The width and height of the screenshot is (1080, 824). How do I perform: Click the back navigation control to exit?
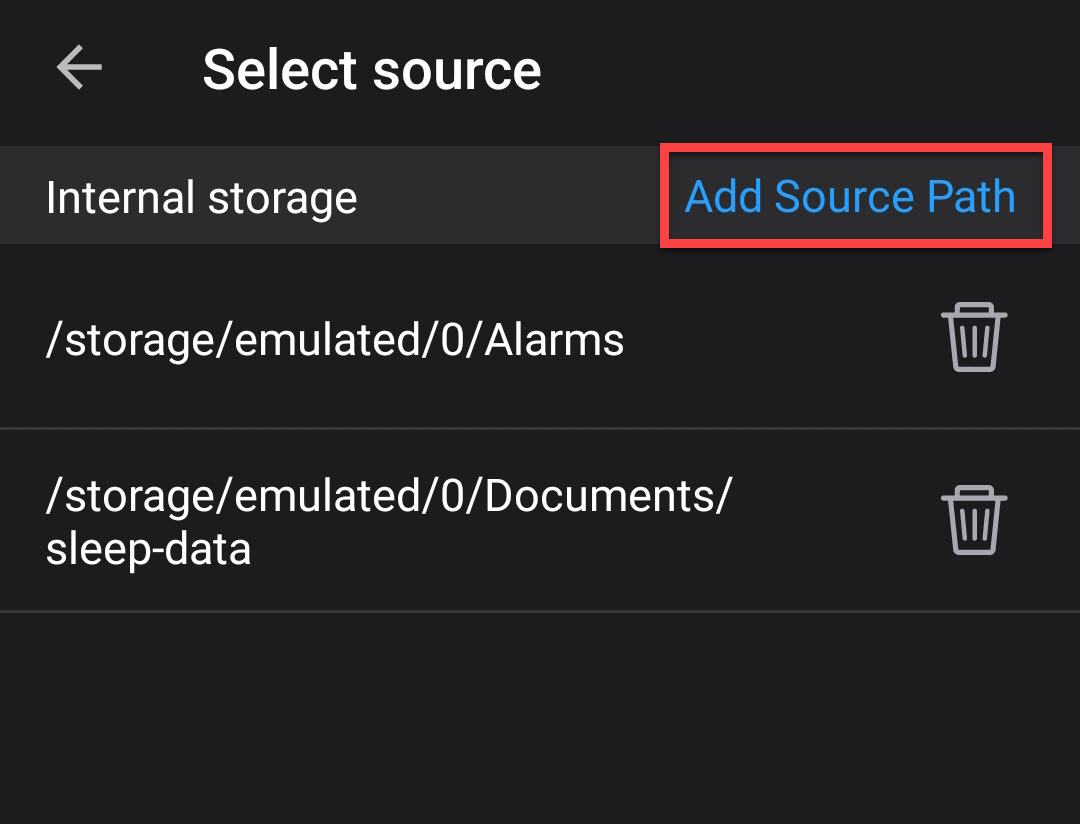tap(79, 68)
